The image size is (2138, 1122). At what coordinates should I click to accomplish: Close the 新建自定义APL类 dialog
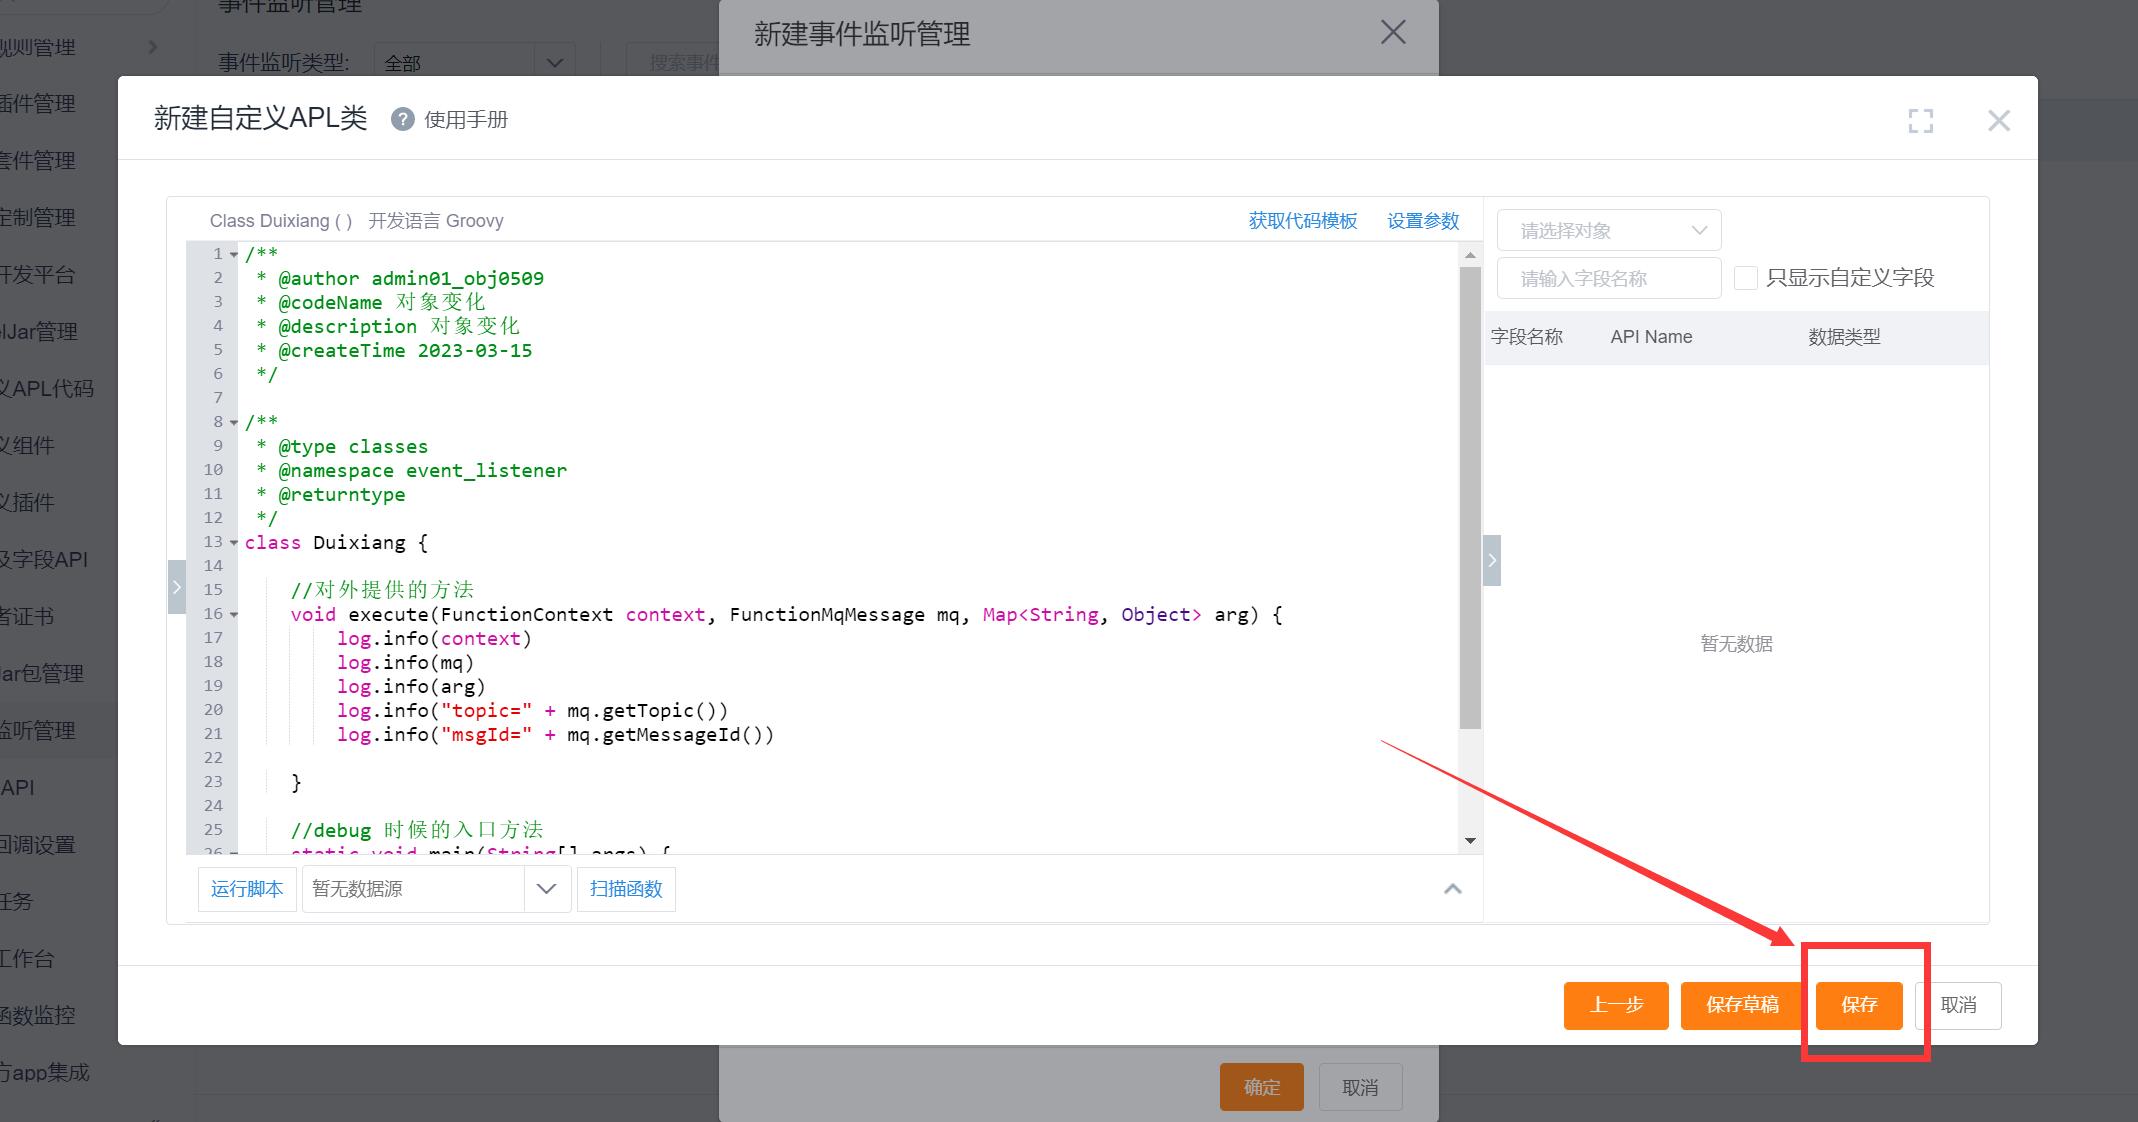(x=1998, y=121)
